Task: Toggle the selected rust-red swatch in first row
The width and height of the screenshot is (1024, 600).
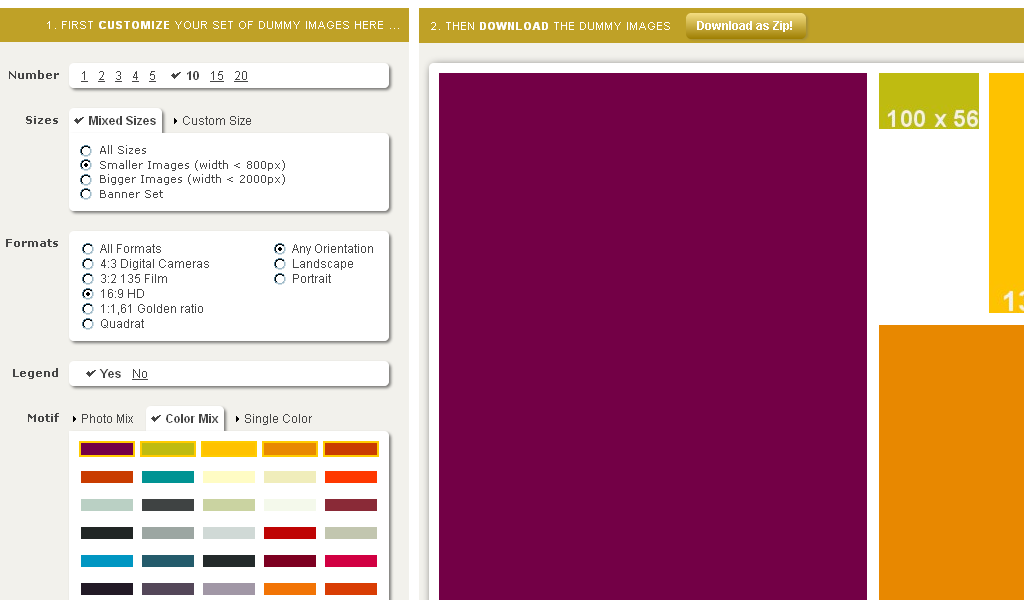Action: click(351, 449)
